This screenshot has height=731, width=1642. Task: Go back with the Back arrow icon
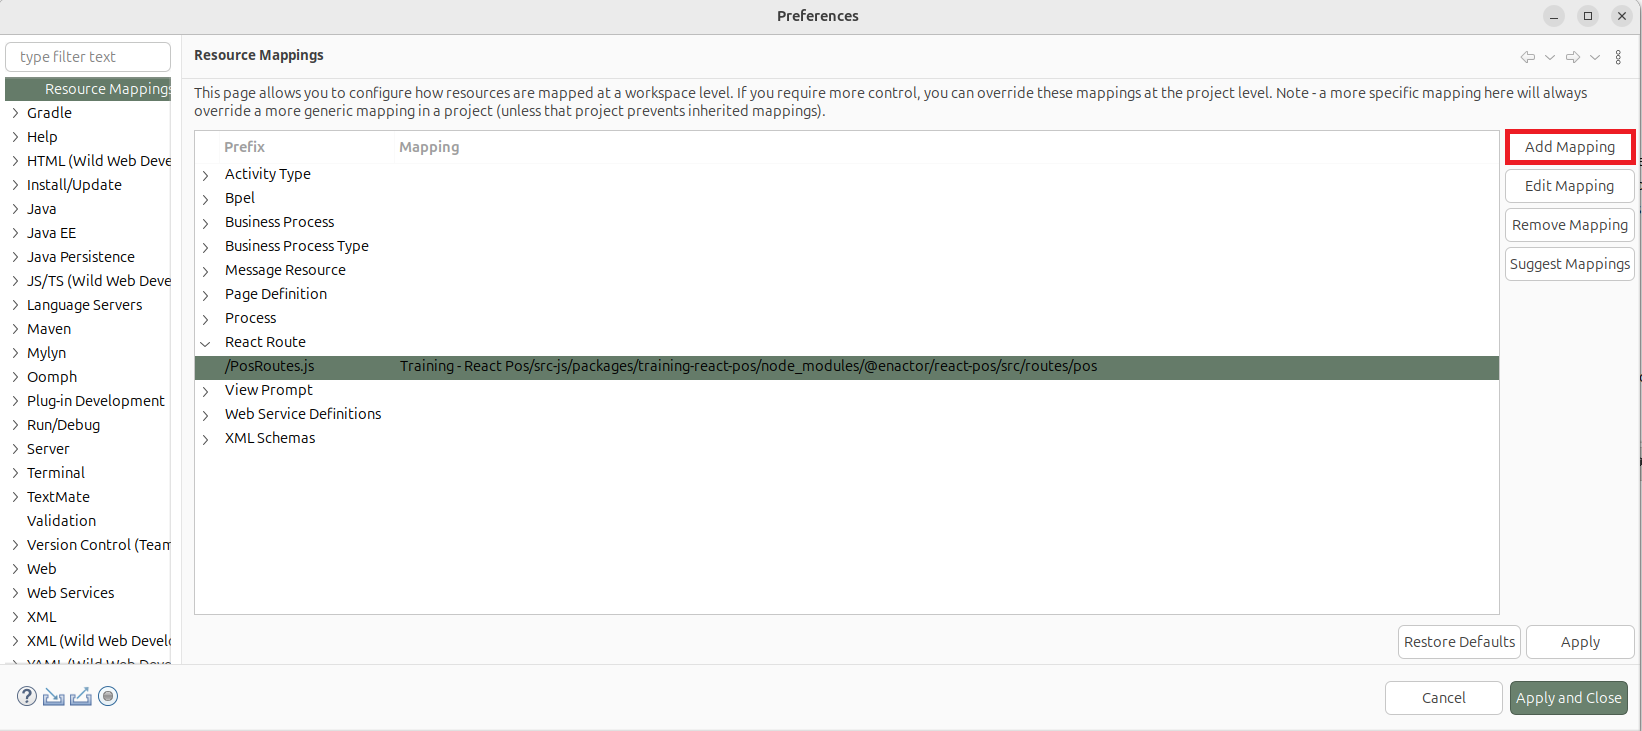pyautogui.click(x=1528, y=57)
